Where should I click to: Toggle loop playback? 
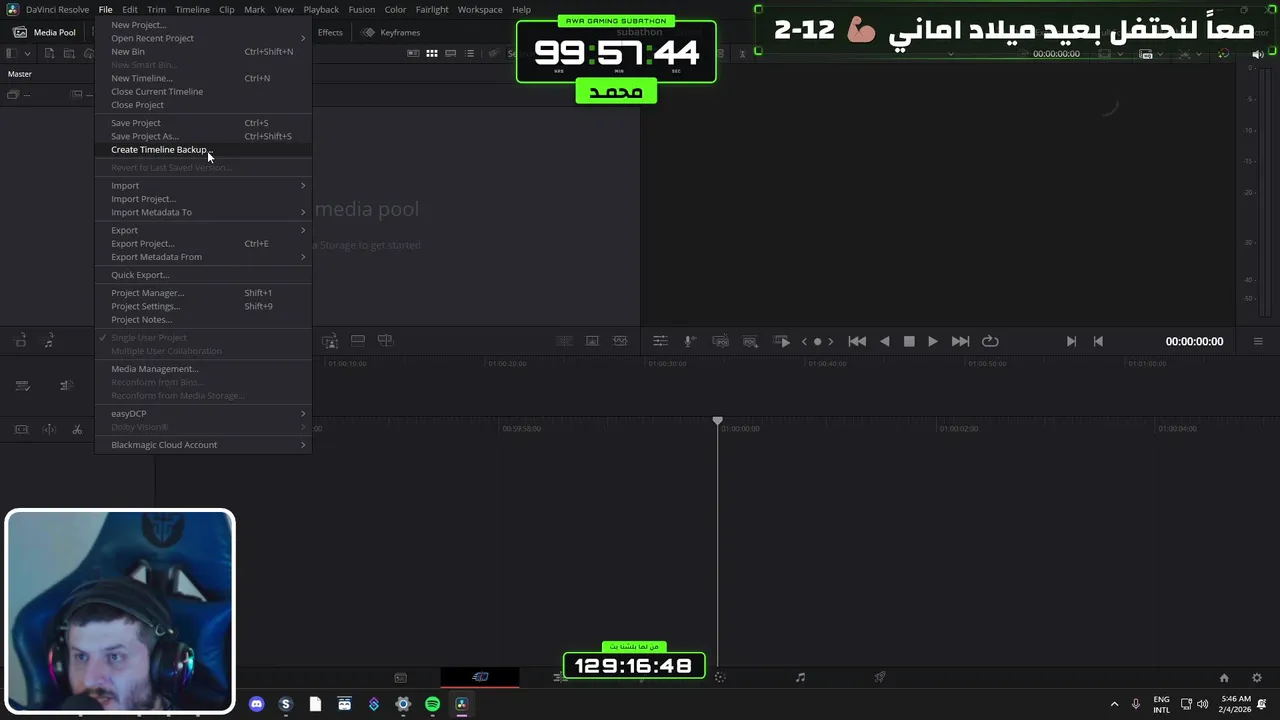point(990,341)
